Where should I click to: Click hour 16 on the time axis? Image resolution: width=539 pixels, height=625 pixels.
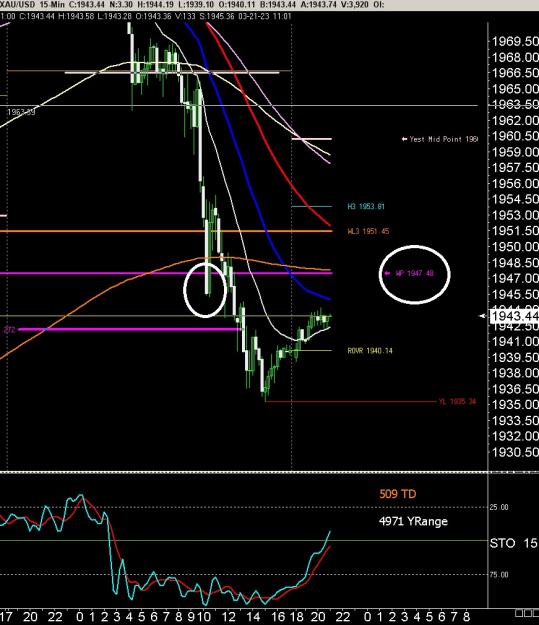(x=278, y=617)
